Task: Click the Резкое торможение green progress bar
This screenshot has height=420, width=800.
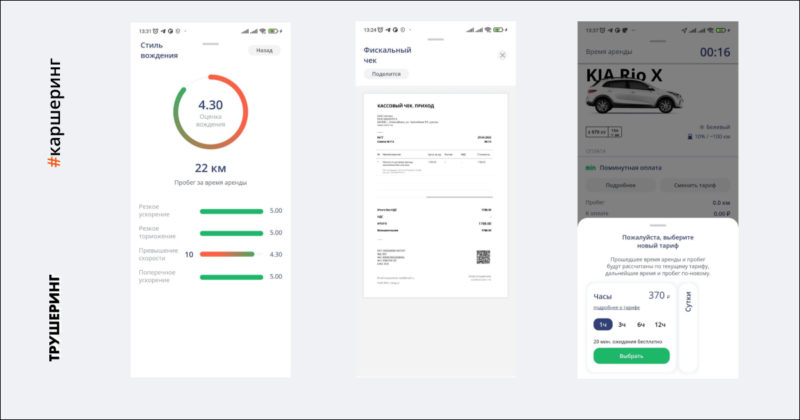Action: point(231,233)
